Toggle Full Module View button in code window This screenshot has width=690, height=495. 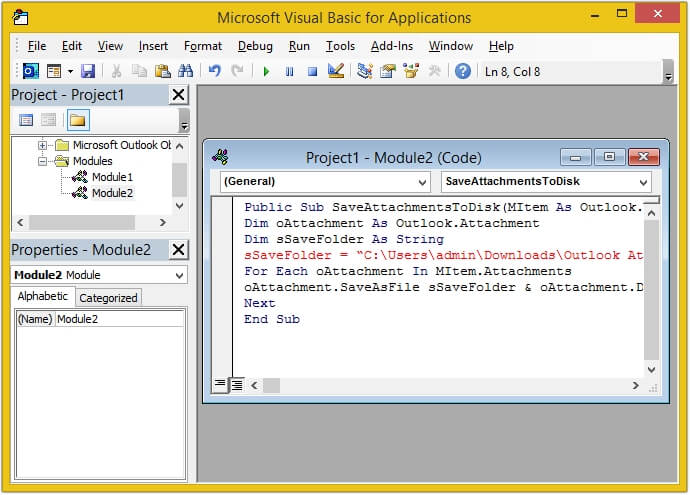click(x=237, y=385)
